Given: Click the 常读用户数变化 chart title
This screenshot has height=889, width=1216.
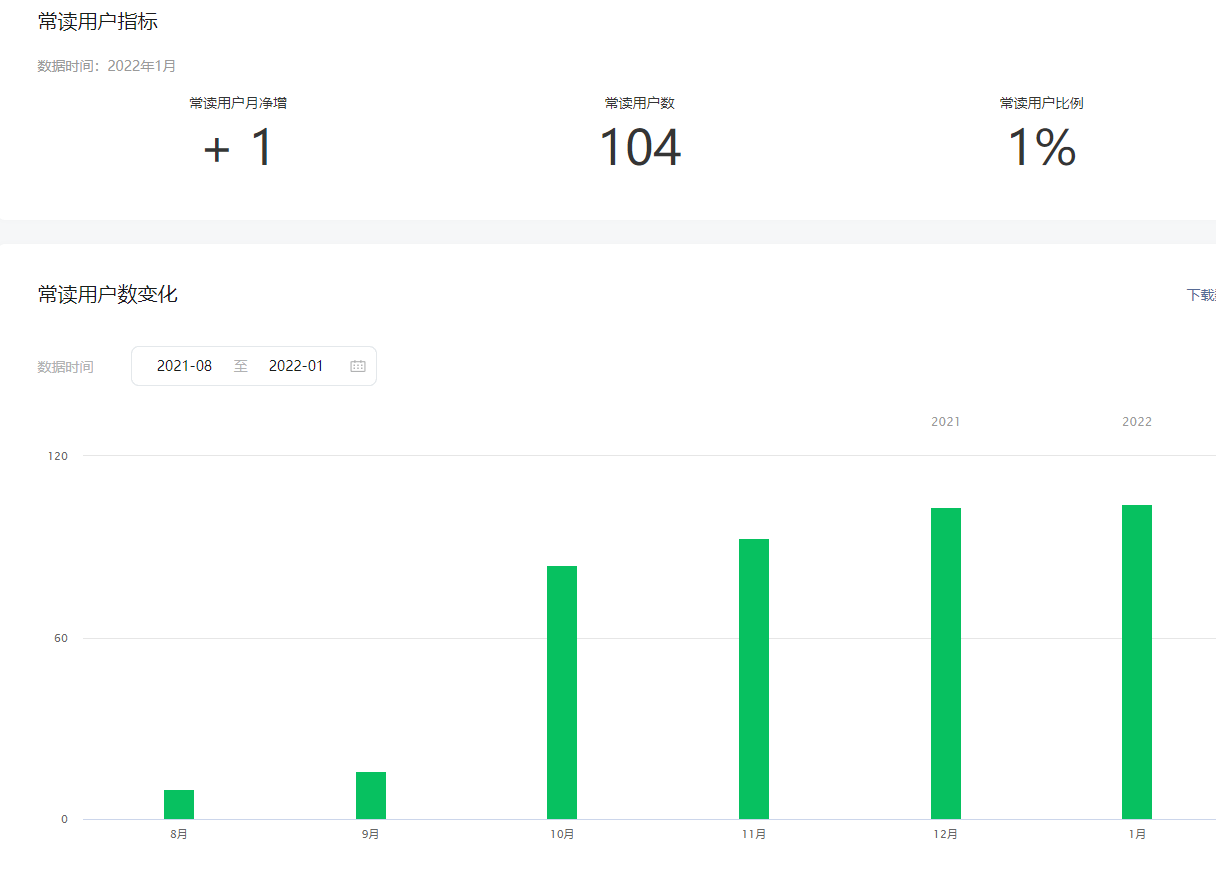Looking at the screenshot, I should pyautogui.click(x=108, y=294).
